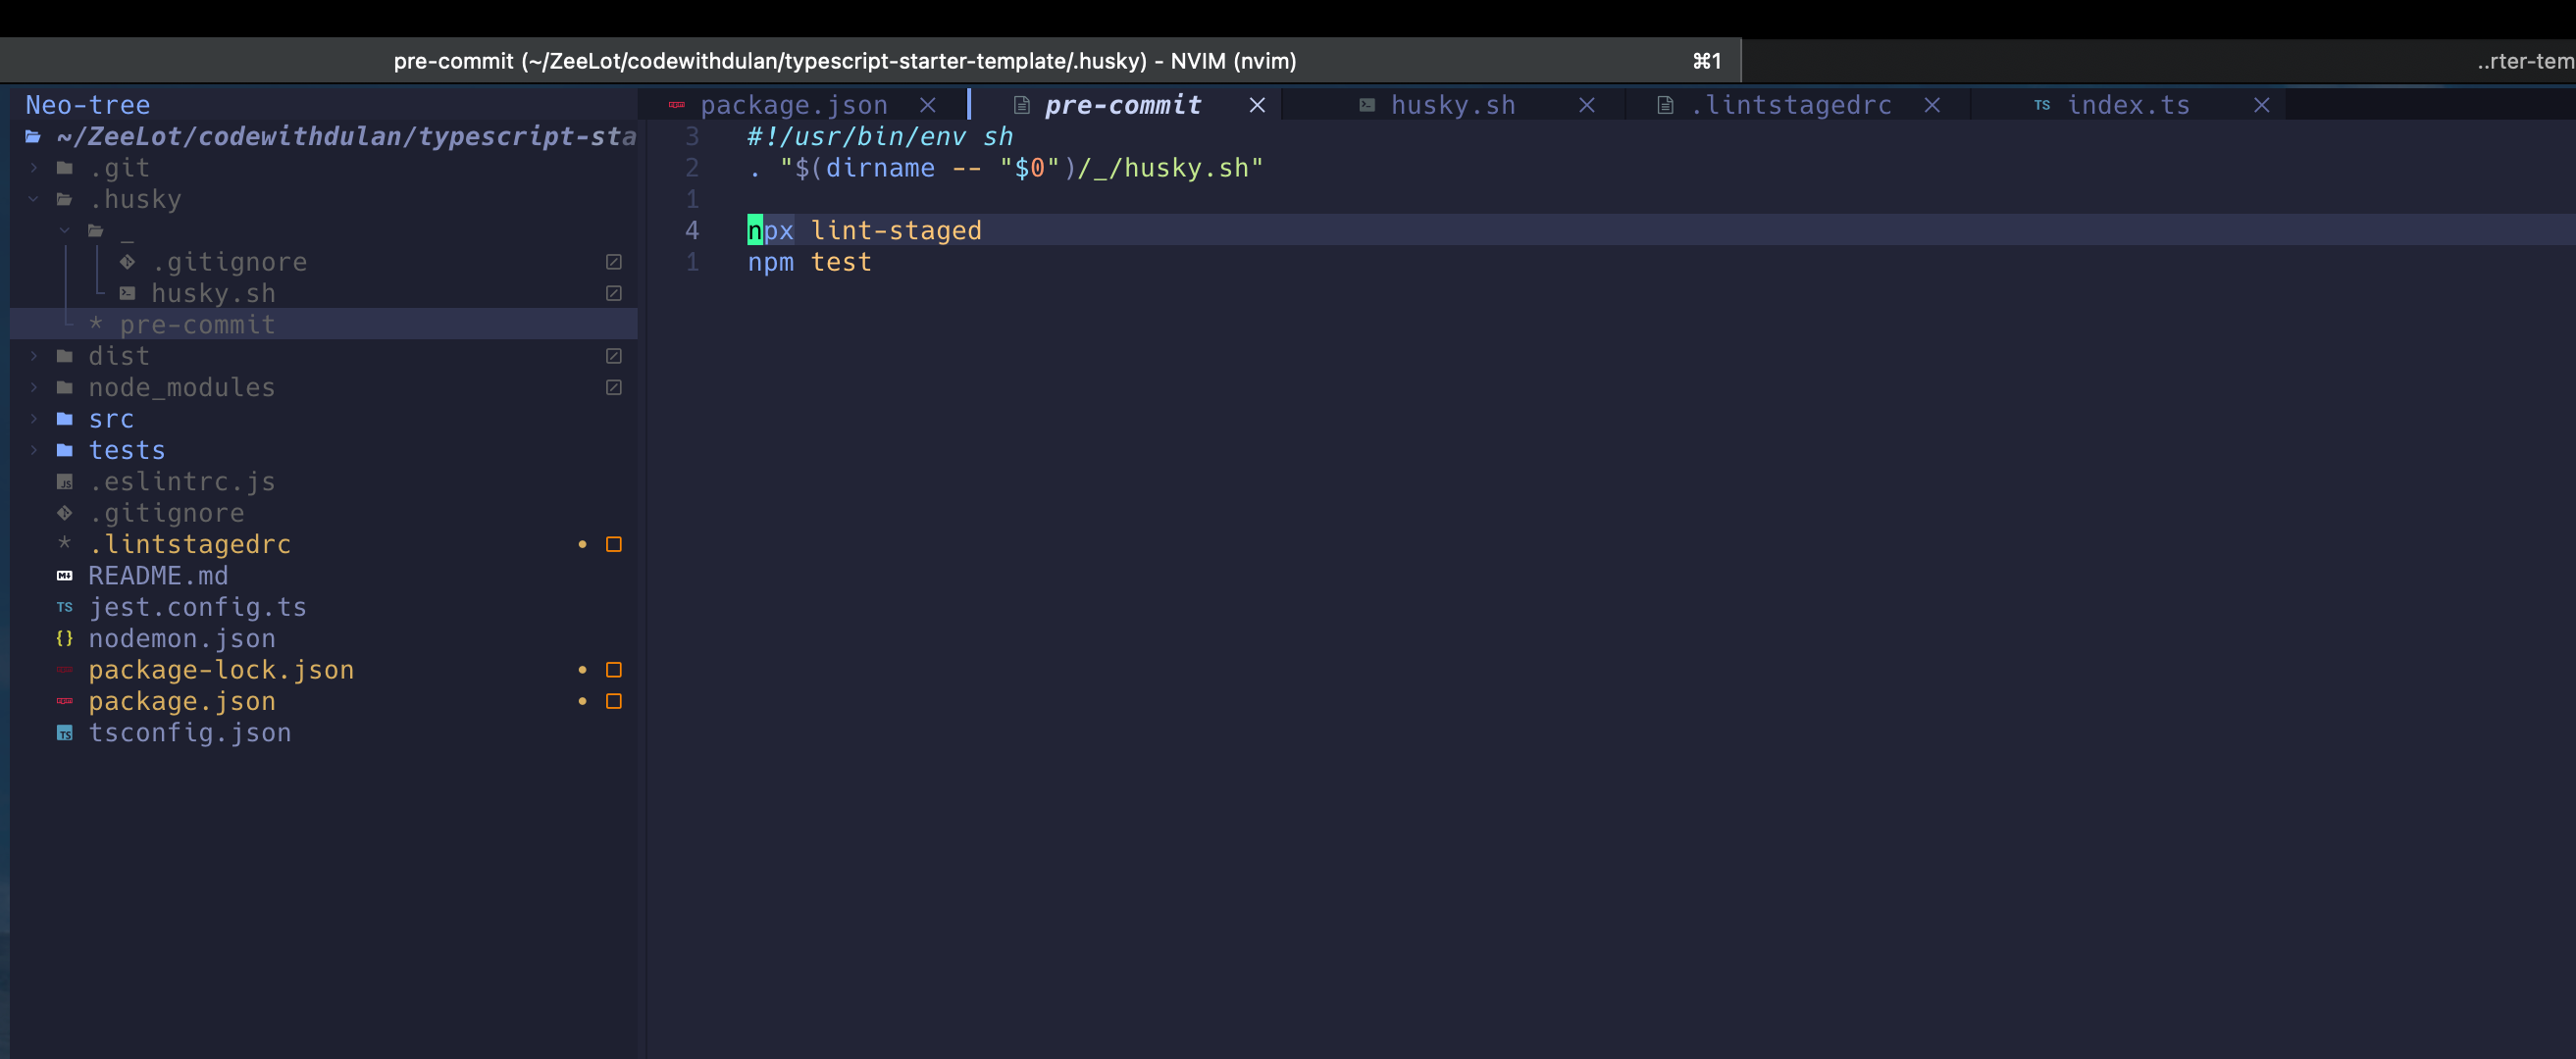Click the shell icon next to husky.sh in tree
This screenshot has height=1059, width=2576.
click(x=128, y=293)
